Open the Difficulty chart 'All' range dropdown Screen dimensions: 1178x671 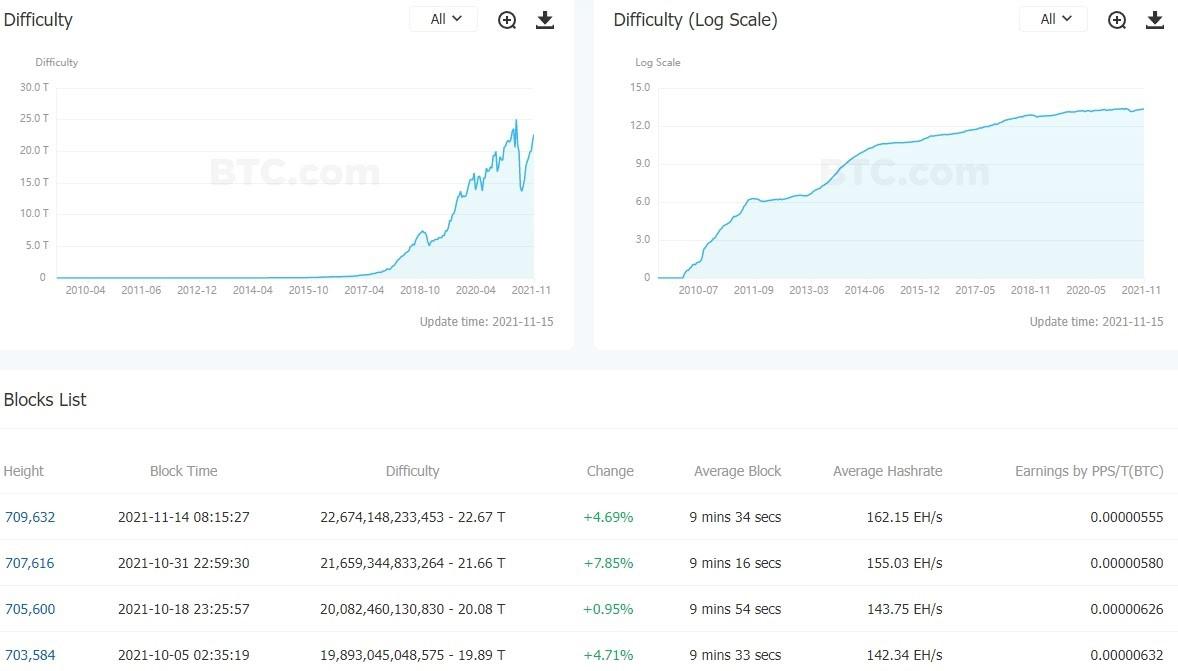point(444,19)
